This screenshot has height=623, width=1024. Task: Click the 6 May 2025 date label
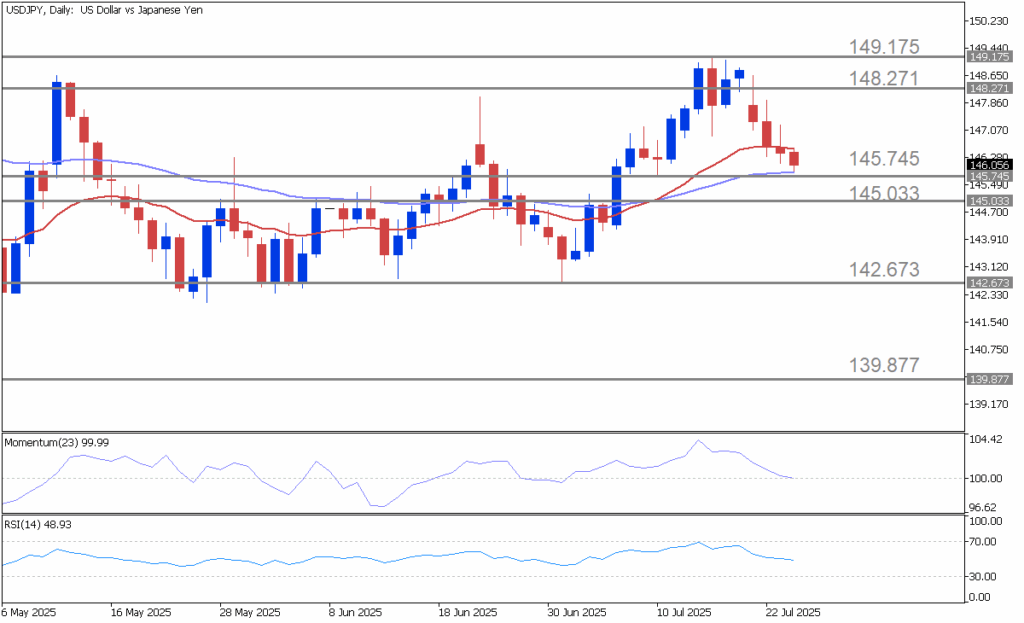(x=29, y=613)
